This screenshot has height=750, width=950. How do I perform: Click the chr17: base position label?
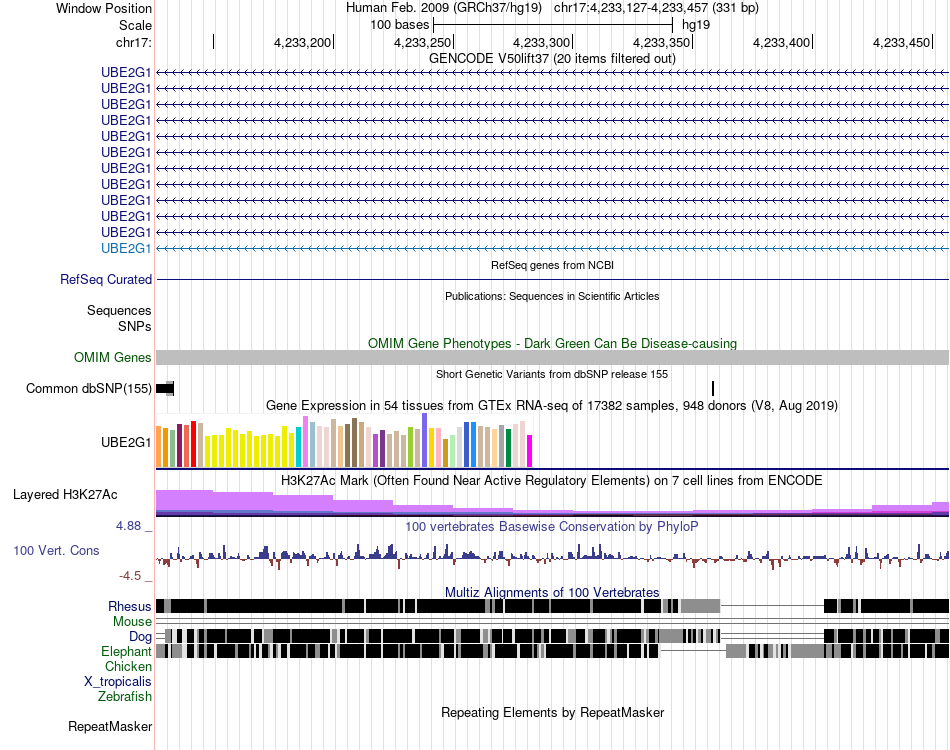[133, 42]
